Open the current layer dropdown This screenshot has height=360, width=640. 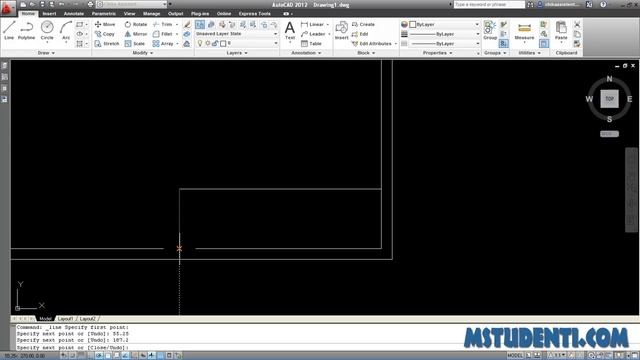[x=237, y=43]
